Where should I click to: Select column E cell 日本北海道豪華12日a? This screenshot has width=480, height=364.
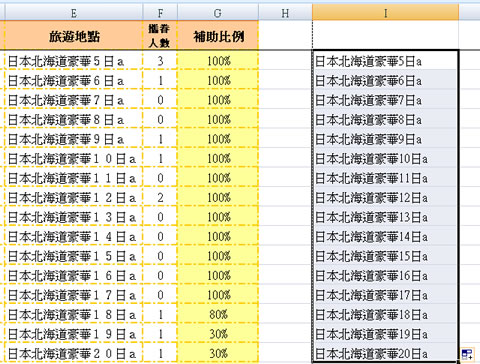[x=74, y=198]
